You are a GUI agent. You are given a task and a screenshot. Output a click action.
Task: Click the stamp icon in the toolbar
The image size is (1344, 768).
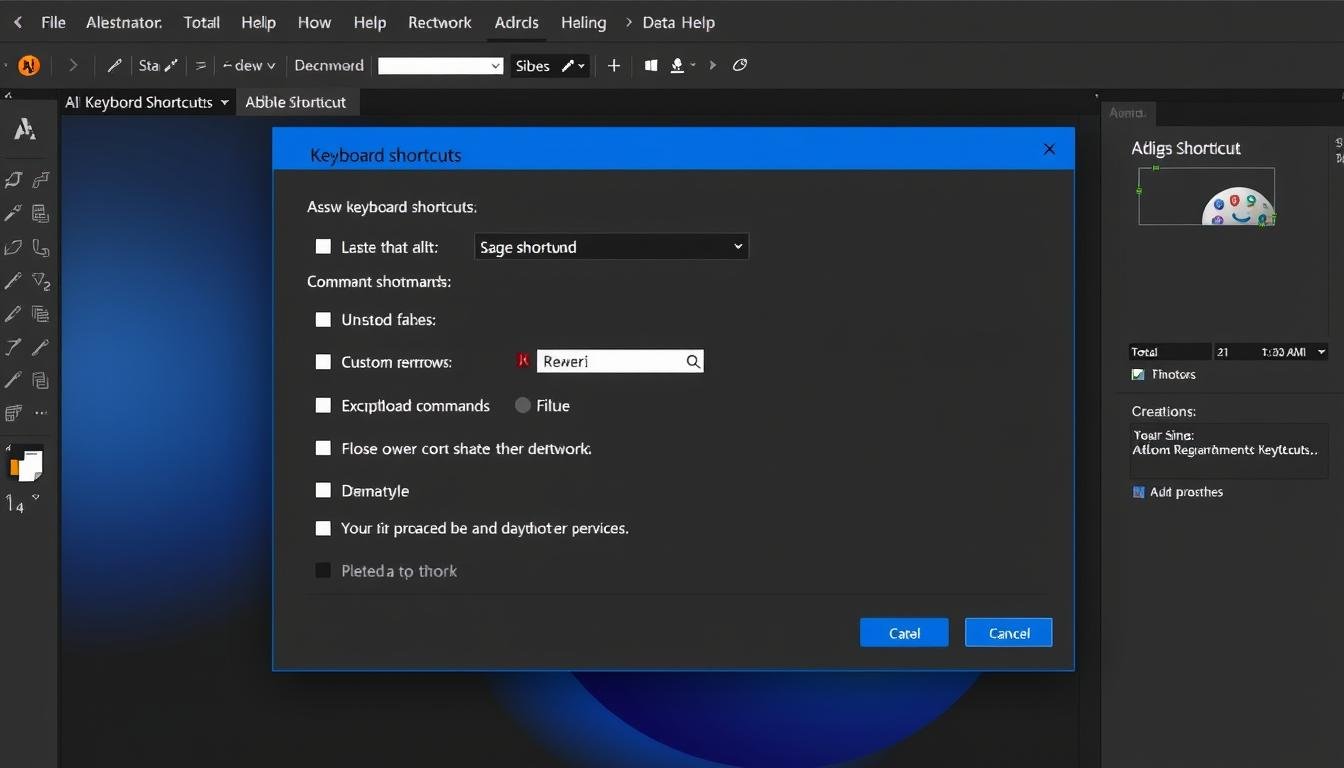pos(677,66)
